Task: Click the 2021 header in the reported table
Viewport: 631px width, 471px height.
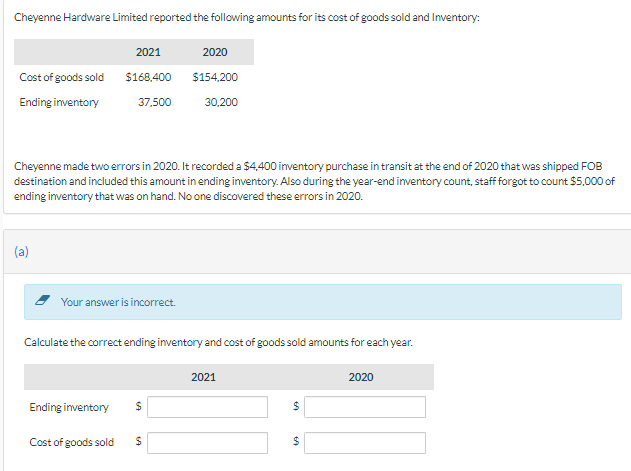Action: tap(148, 52)
